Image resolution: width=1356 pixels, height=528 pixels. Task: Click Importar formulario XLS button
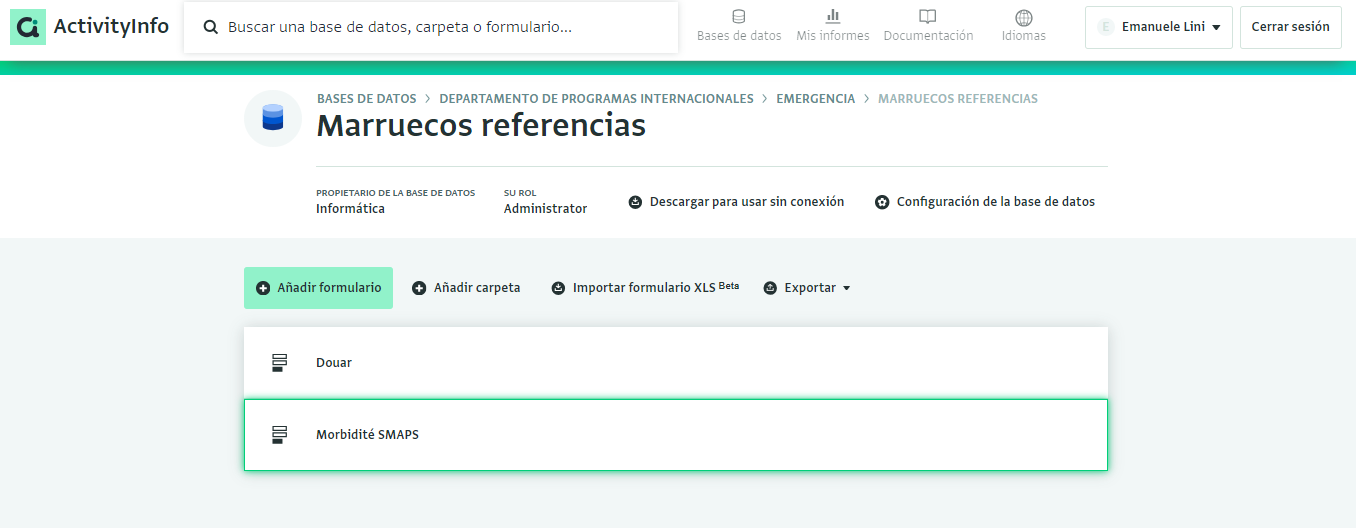point(645,288)
